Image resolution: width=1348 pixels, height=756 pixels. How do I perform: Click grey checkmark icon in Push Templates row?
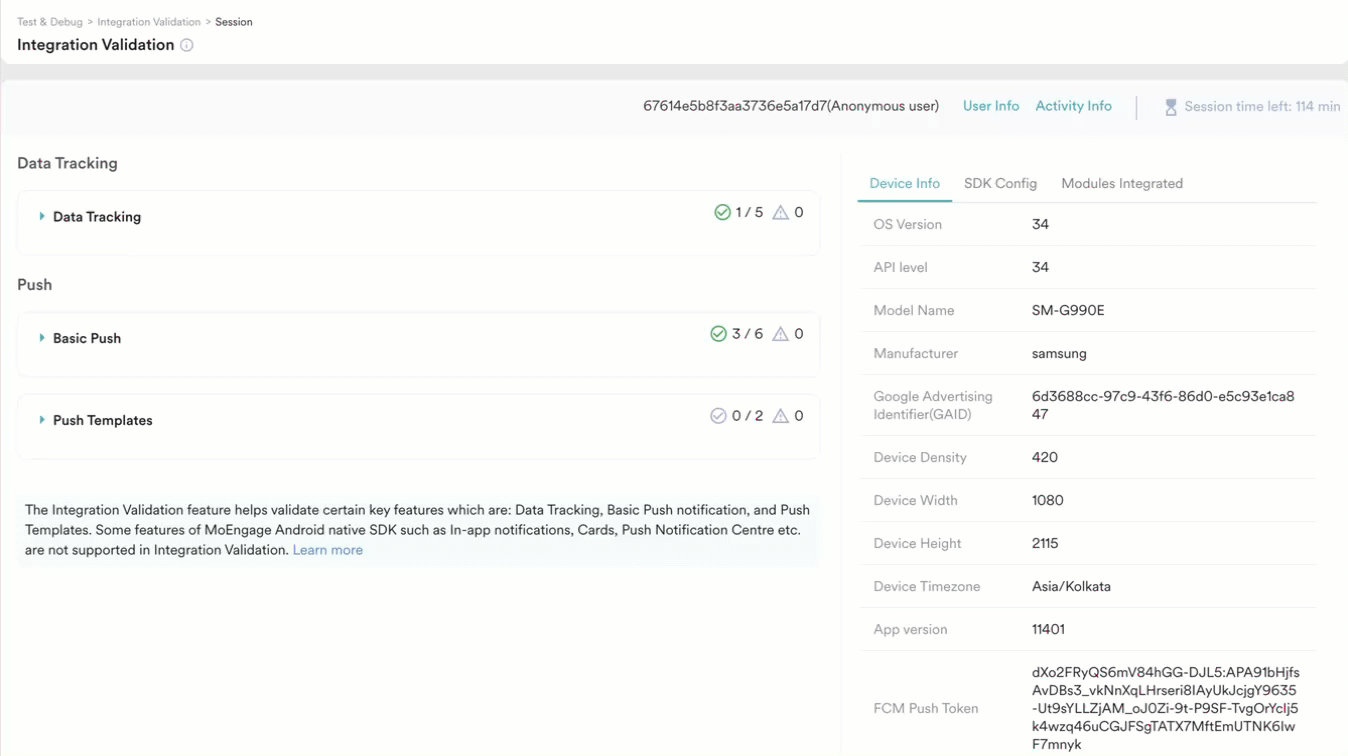pos(718,416)
